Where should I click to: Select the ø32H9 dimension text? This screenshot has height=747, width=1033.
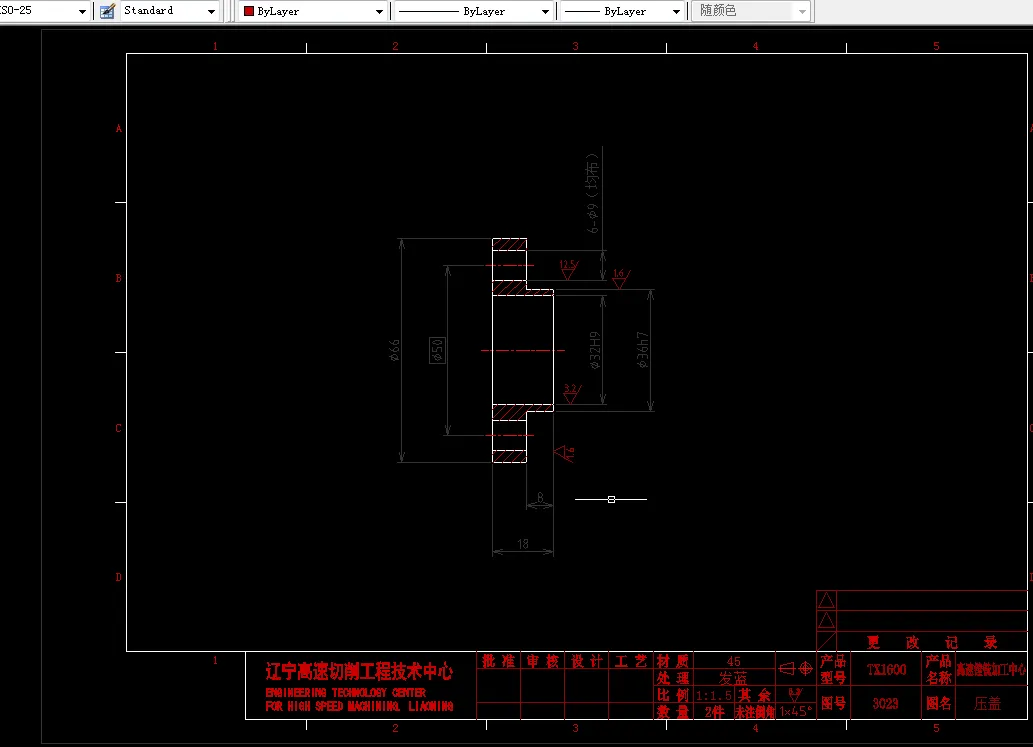(x=595, y=350)
